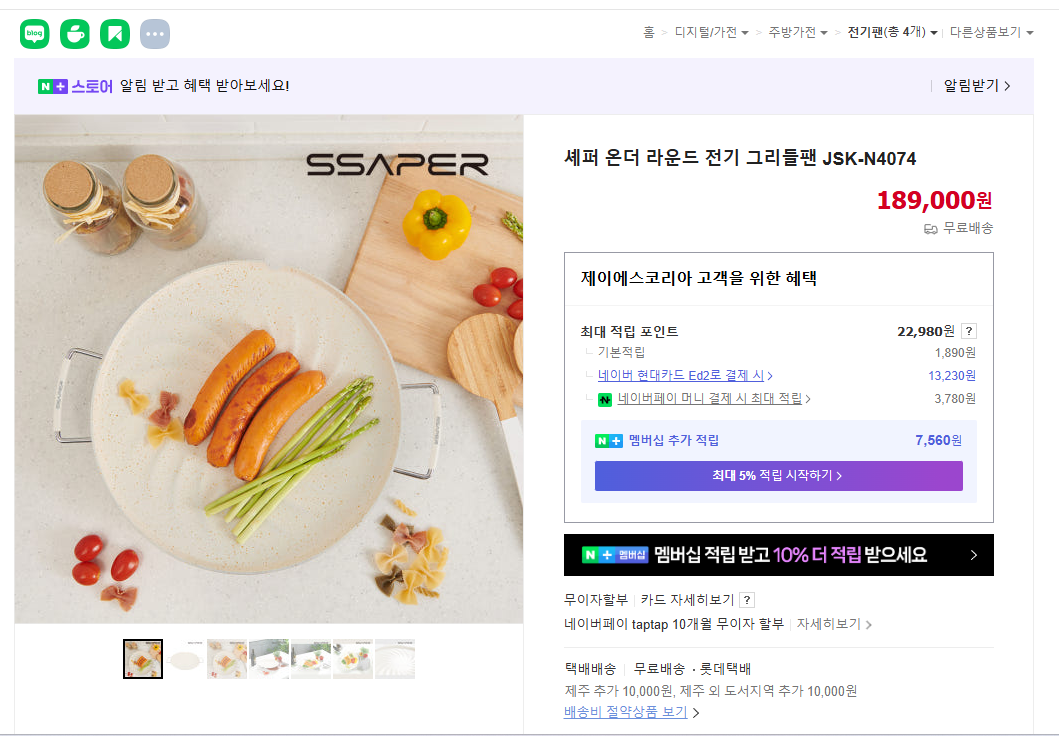This screenshot has width=1059, height=736.
Task: Open the 전기팬(총 4개) category dropdown
Action: coord(892,32)
